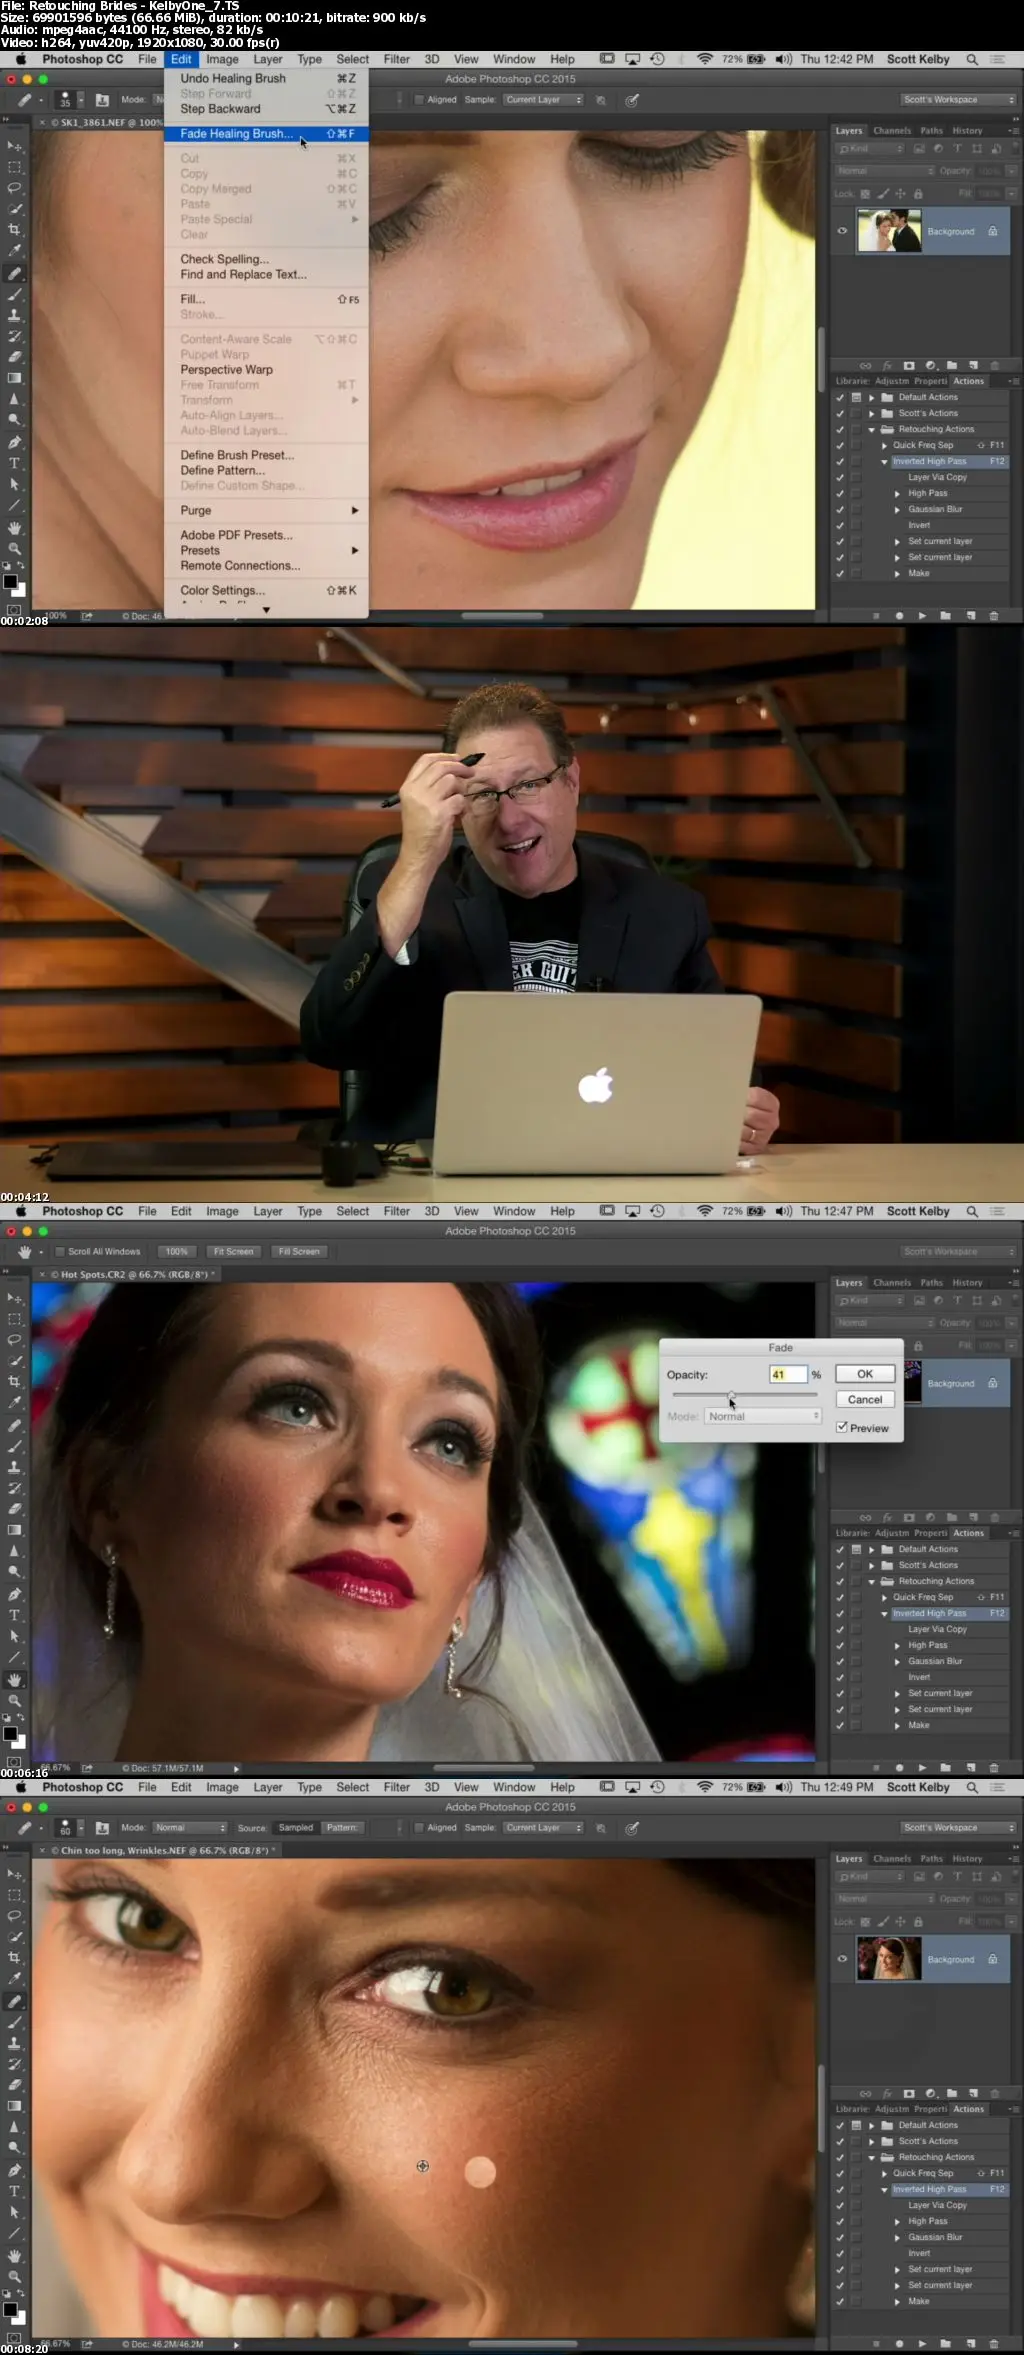The width and height of the screenshot is (1024, 2355).
Task: Select Type tool in SK1_3861.NEF window
Action: tap(15, 463)
